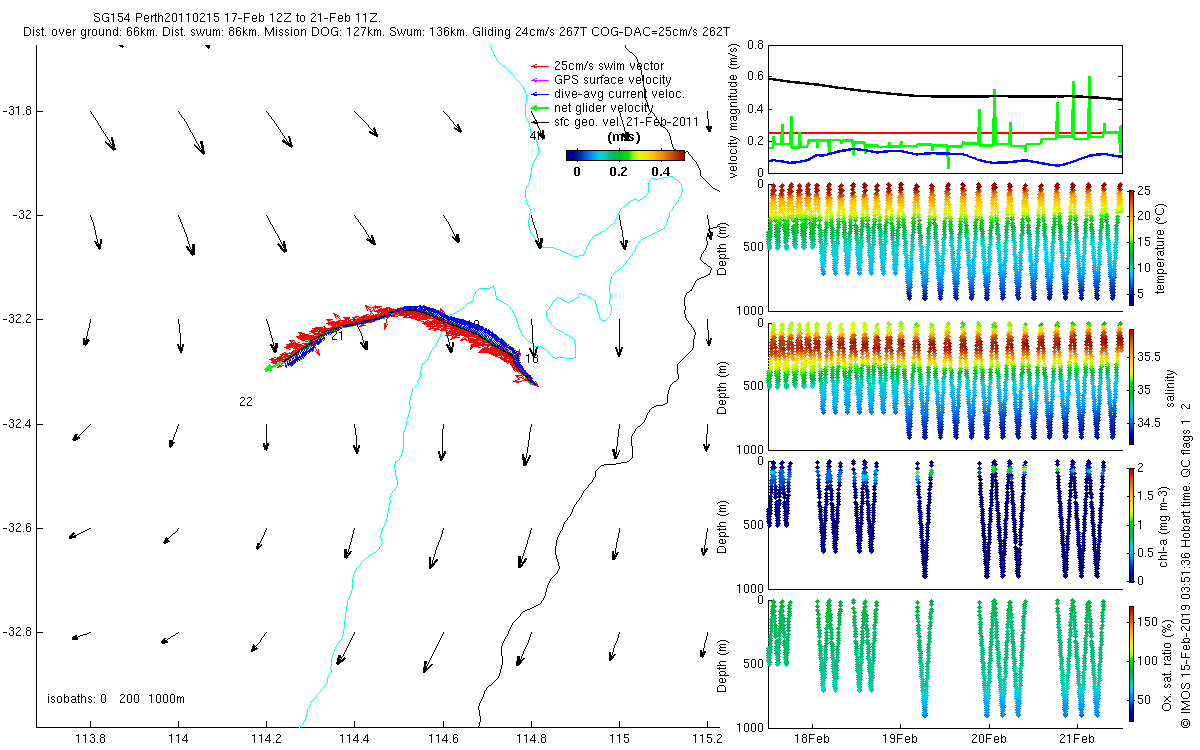Click the '21Feb' date tick label
This screenshot has height=750, width=1200.
click(1077, 738)
